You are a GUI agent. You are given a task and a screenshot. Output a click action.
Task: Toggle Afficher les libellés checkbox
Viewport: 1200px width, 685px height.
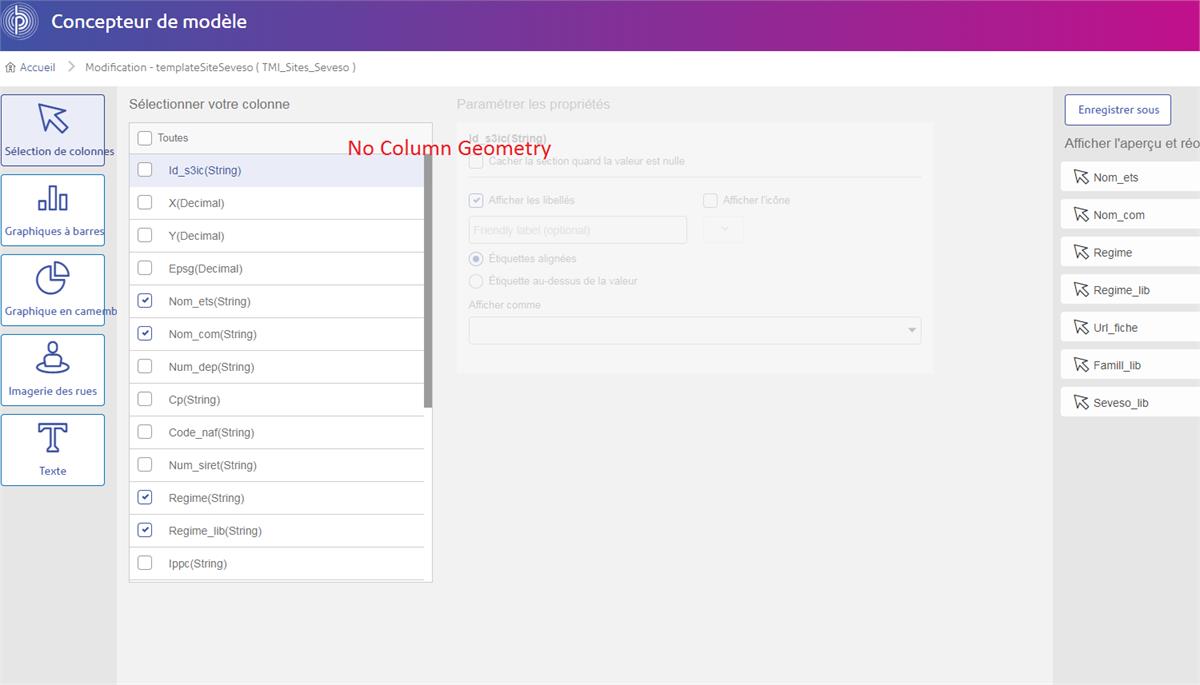point(476,200)
